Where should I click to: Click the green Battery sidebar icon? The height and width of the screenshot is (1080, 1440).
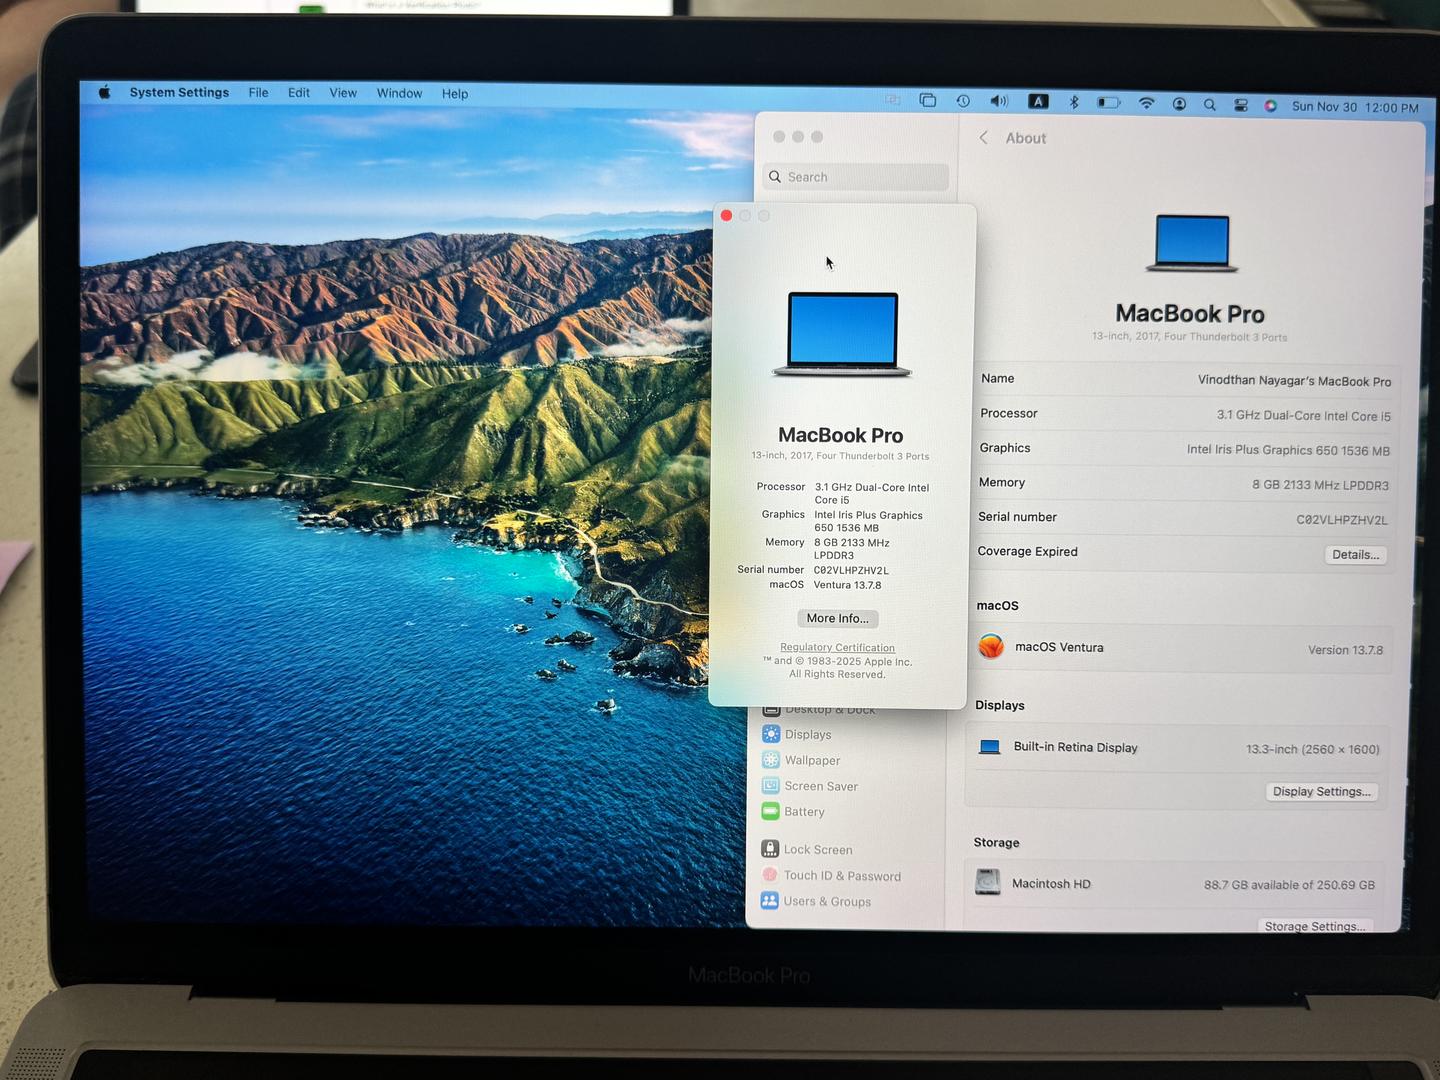coord(770,811)
